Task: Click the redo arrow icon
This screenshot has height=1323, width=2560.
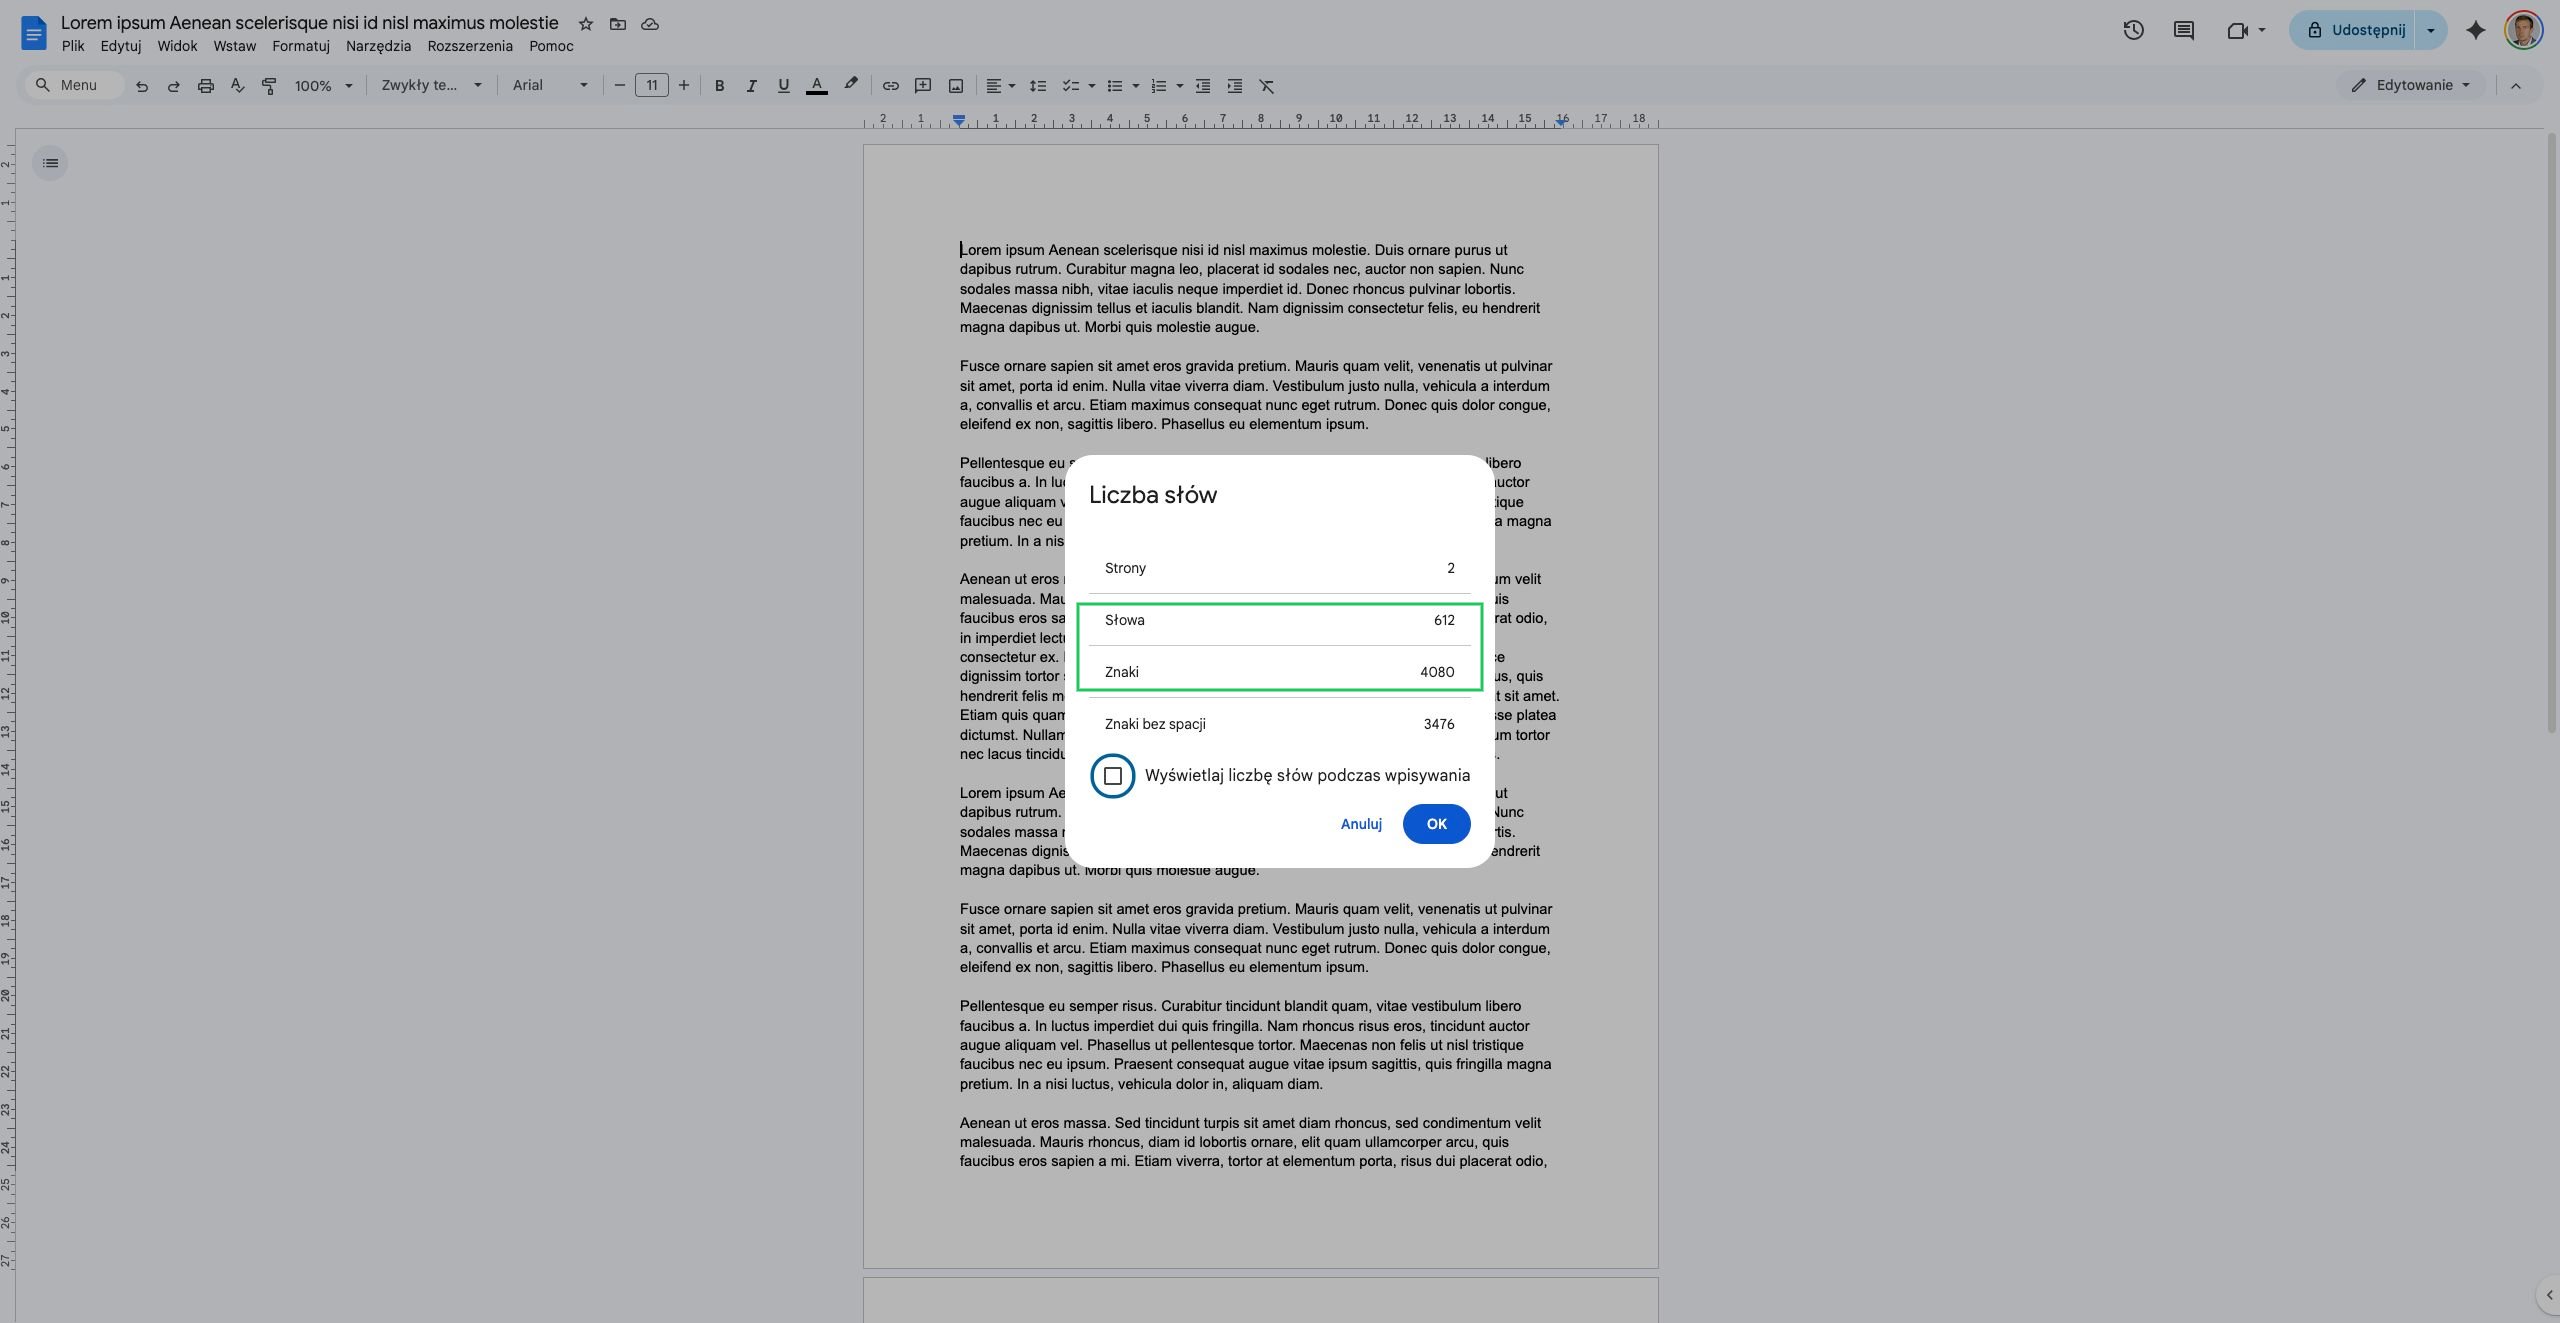Action: [174, 86]
